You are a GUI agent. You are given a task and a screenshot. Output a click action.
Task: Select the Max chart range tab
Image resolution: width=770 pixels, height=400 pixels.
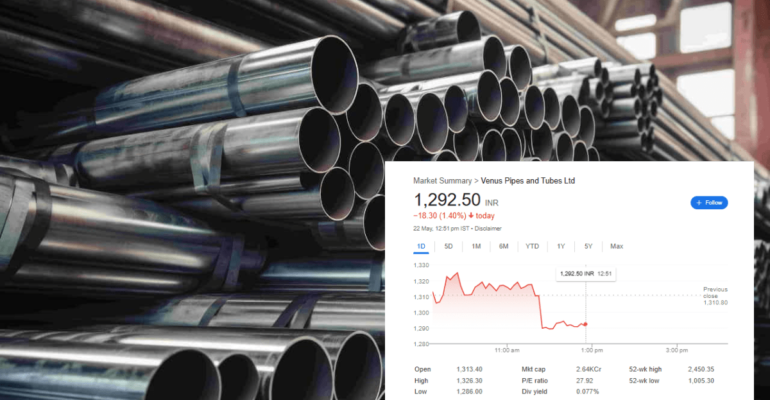click(616, 246)
